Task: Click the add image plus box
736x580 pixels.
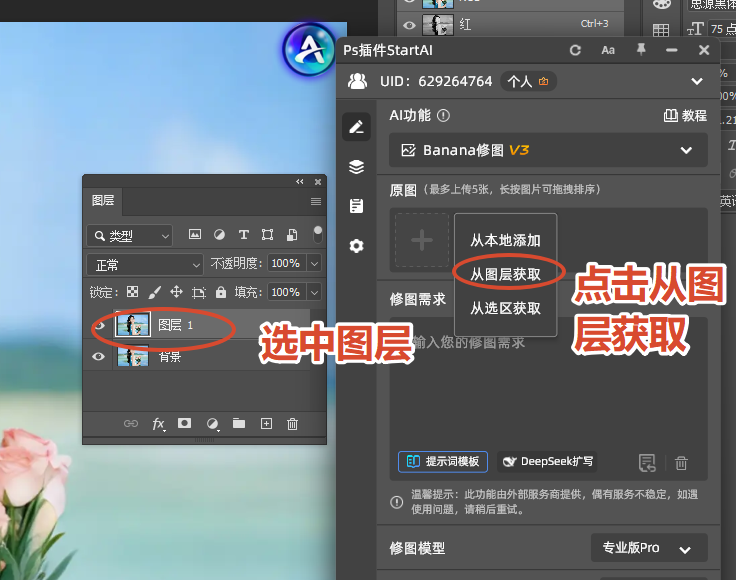Action: click(x=422, y=240)
